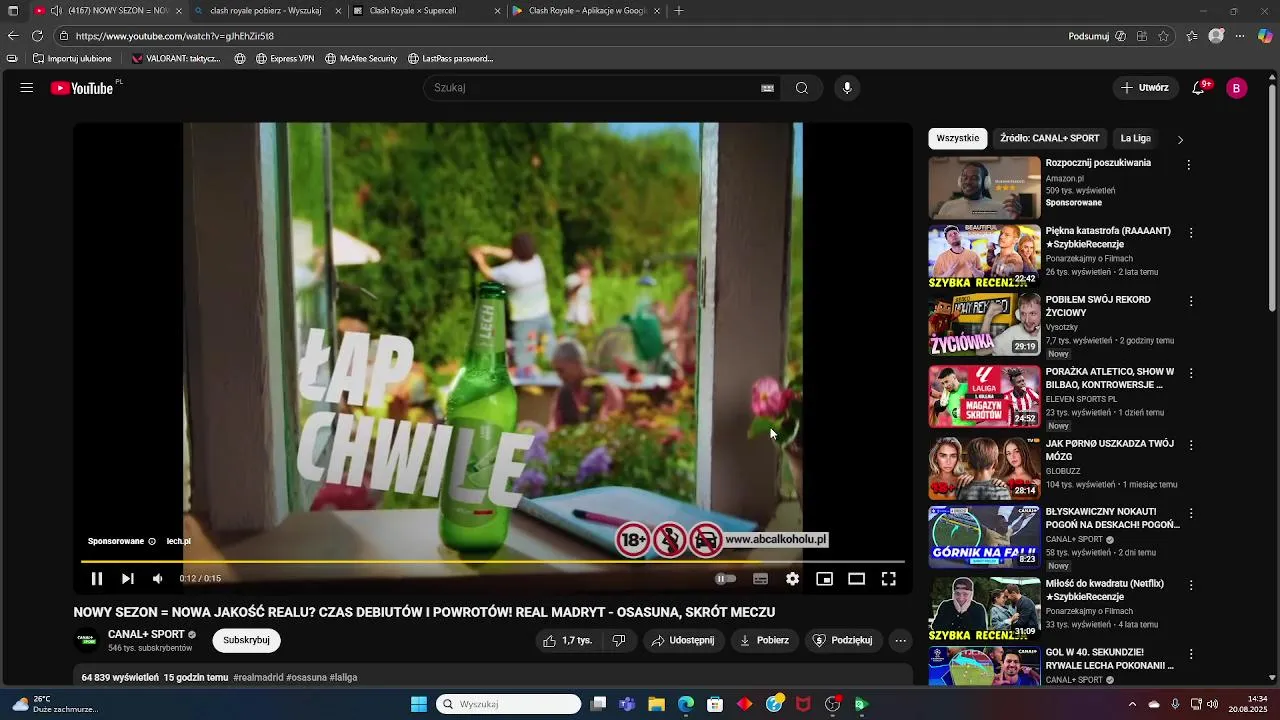
Task: Start voice search with the microphone
Action: coord(847,88)
